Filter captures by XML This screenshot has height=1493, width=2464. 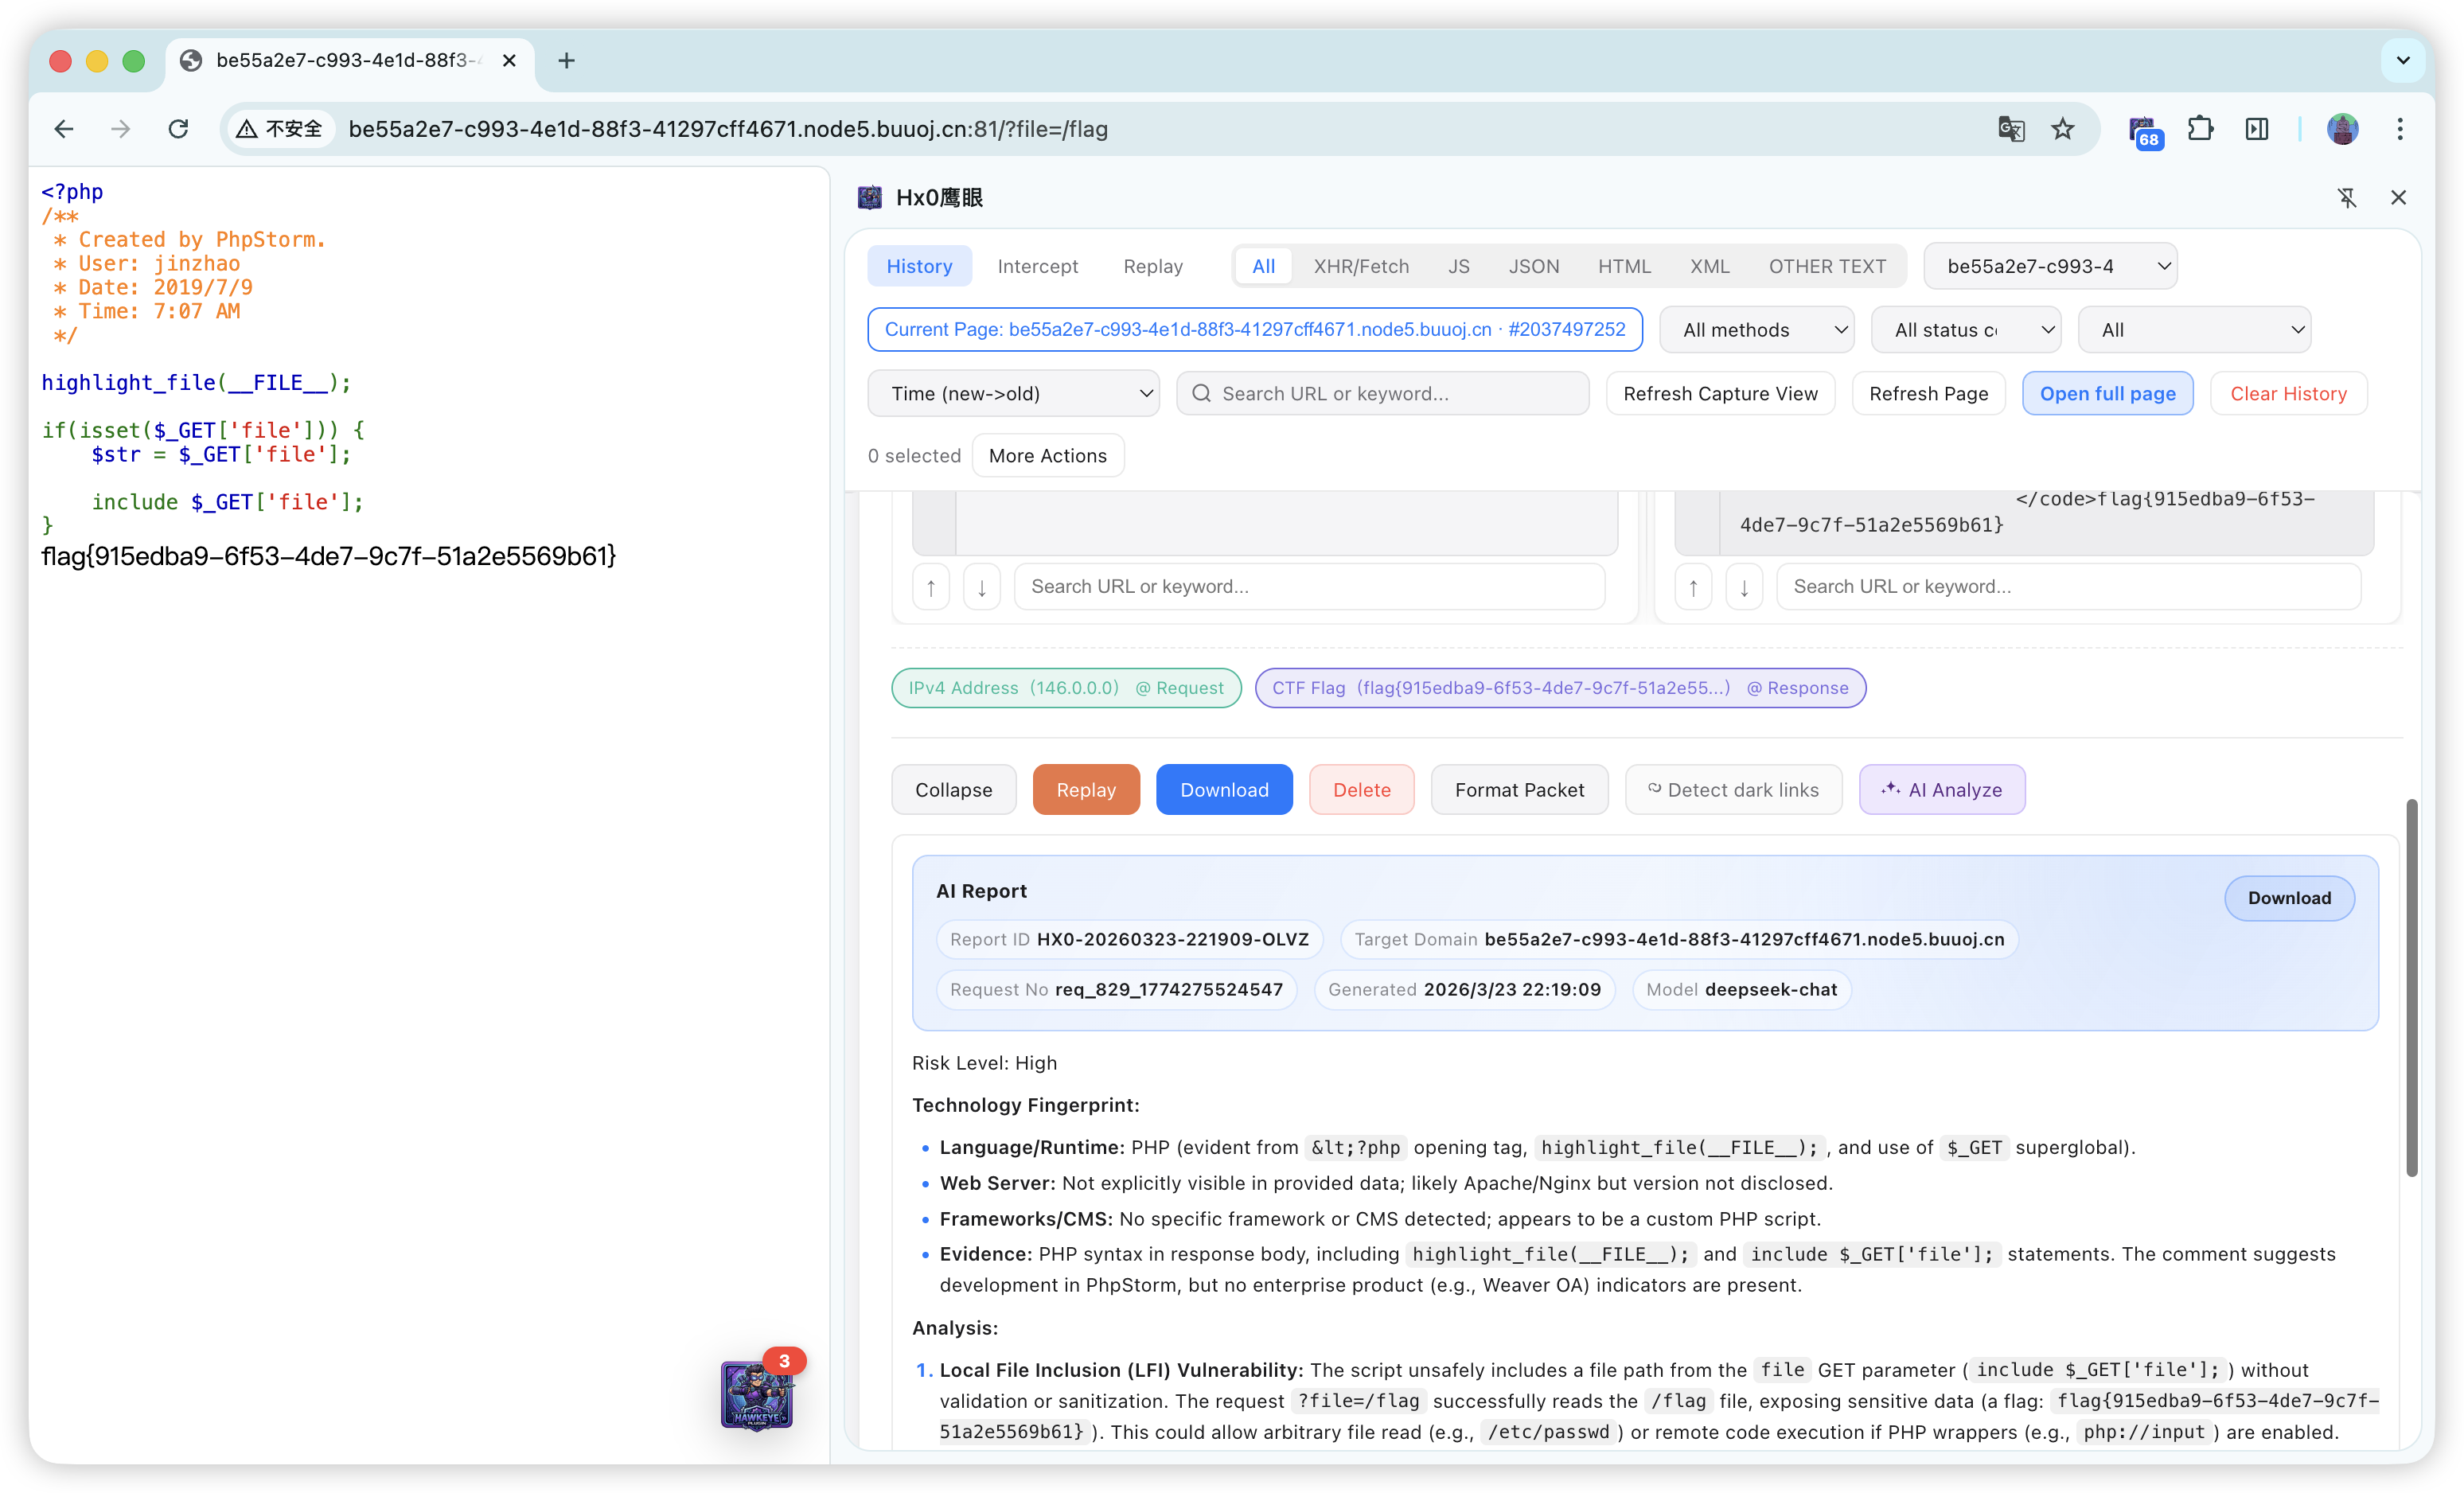point(1710,266)
